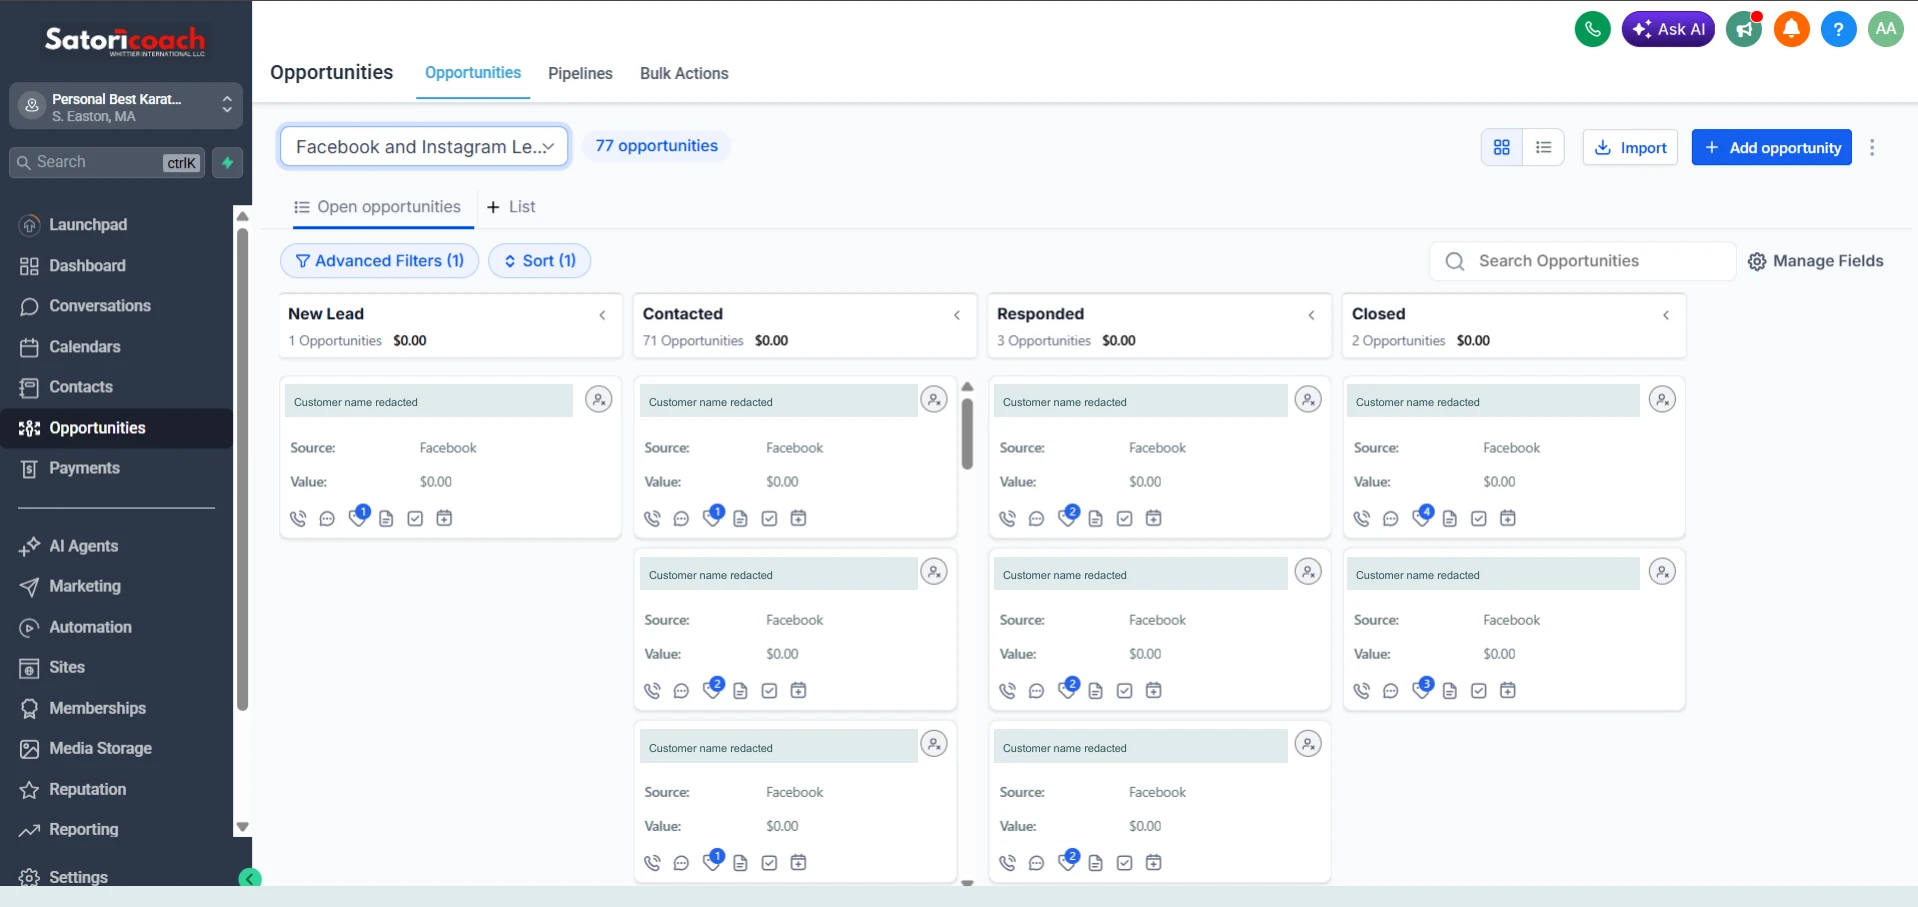Open the three-dot more options menu

[x=1872, y=147]
